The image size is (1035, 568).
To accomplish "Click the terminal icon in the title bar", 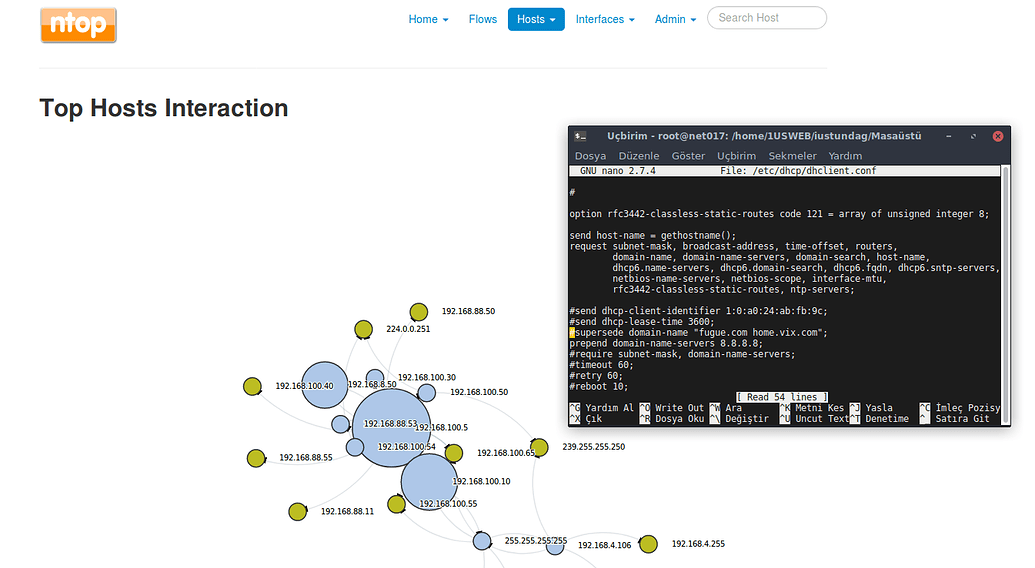I will pos(581,136).
